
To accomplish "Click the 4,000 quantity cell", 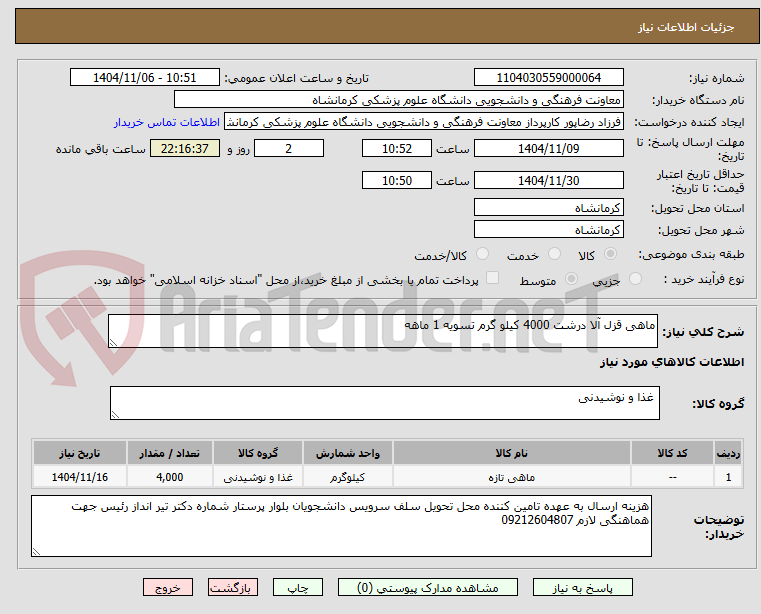I will point(169,477).
